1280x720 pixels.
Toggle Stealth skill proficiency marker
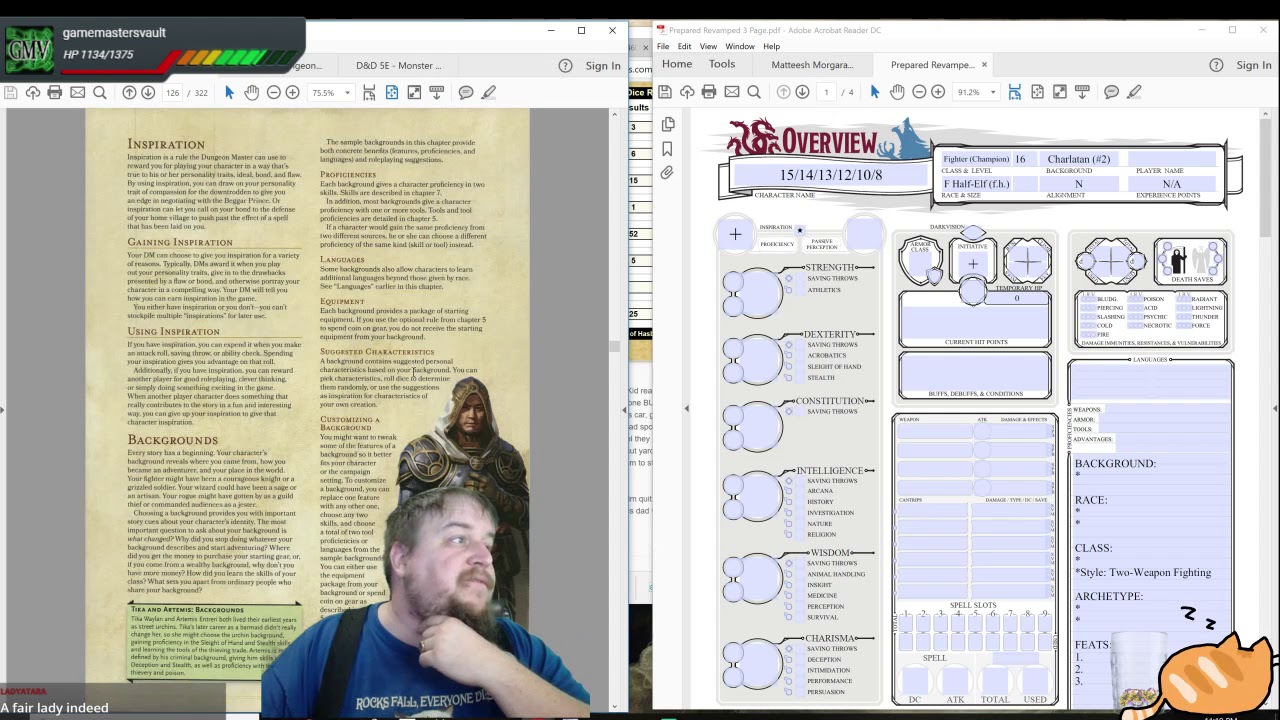click(789, 377)
